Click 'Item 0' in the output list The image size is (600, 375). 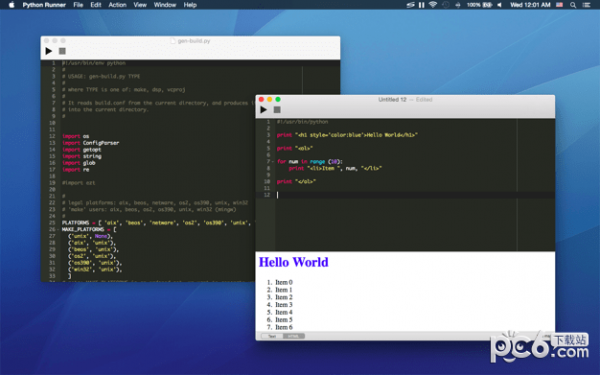[284, 282]
